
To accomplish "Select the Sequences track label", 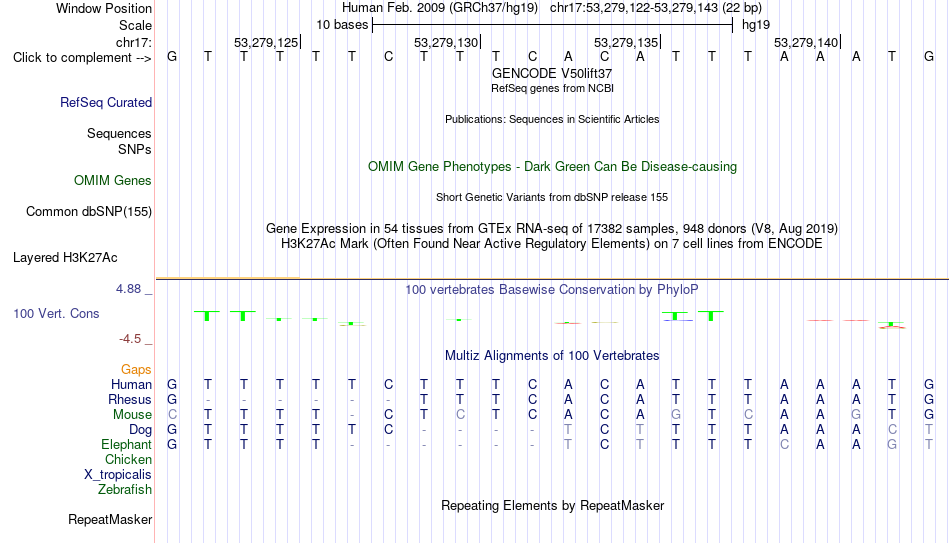I will pyautogui.click(x=119, y=133).
